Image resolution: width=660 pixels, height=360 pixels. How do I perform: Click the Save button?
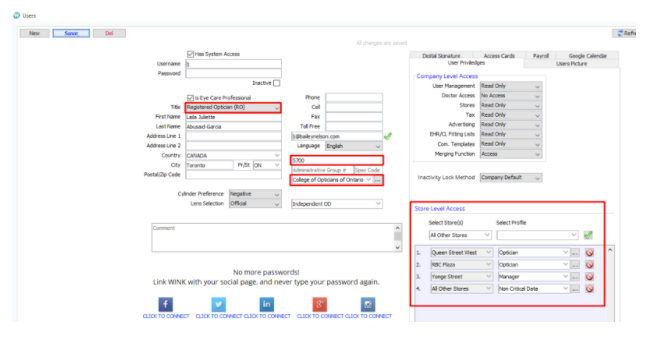[71, 33]
